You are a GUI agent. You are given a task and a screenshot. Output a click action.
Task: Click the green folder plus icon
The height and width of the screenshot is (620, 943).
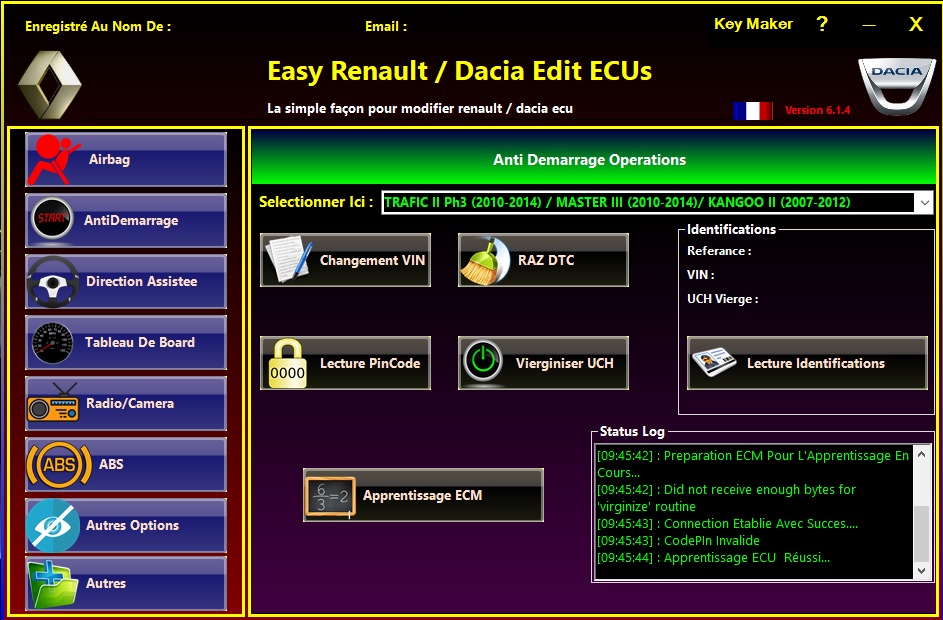[x=55, y=584]
